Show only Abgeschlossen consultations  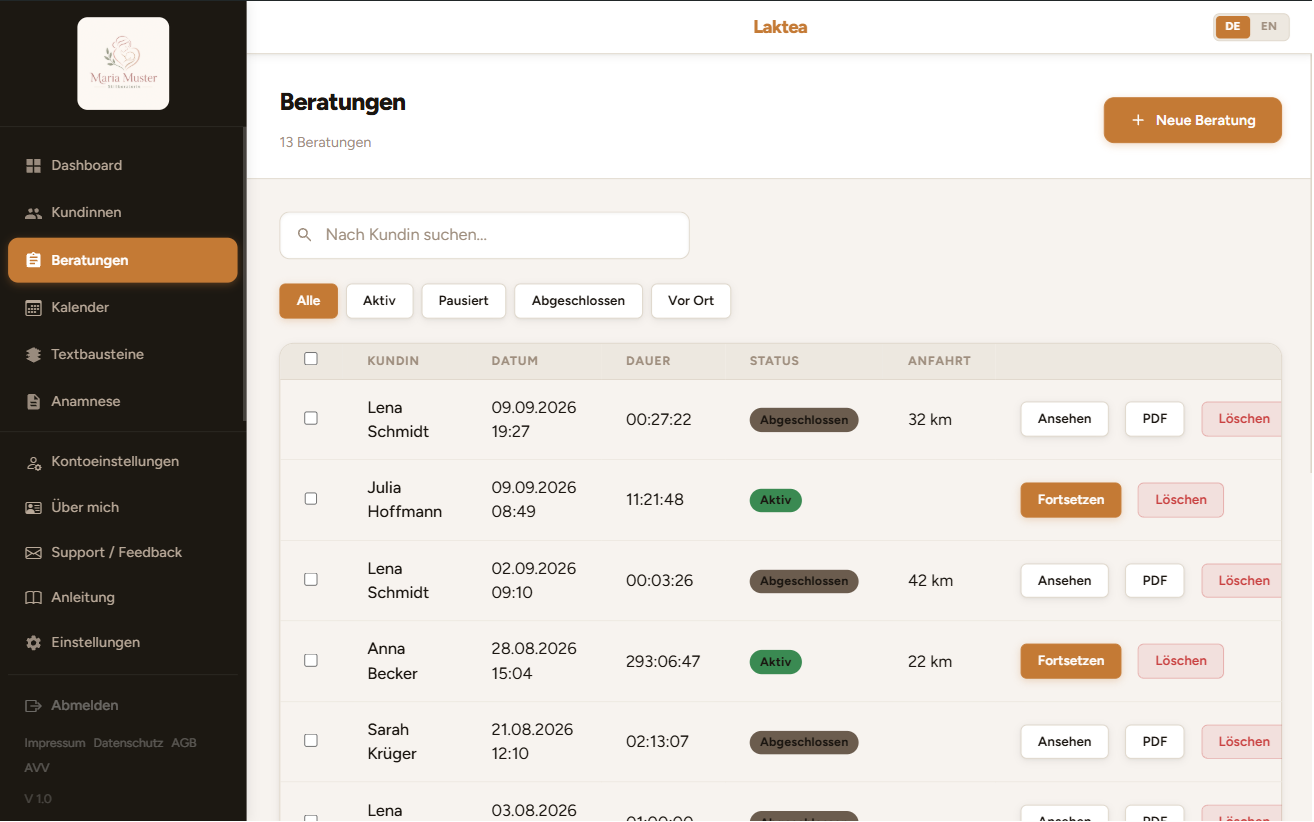578,301
